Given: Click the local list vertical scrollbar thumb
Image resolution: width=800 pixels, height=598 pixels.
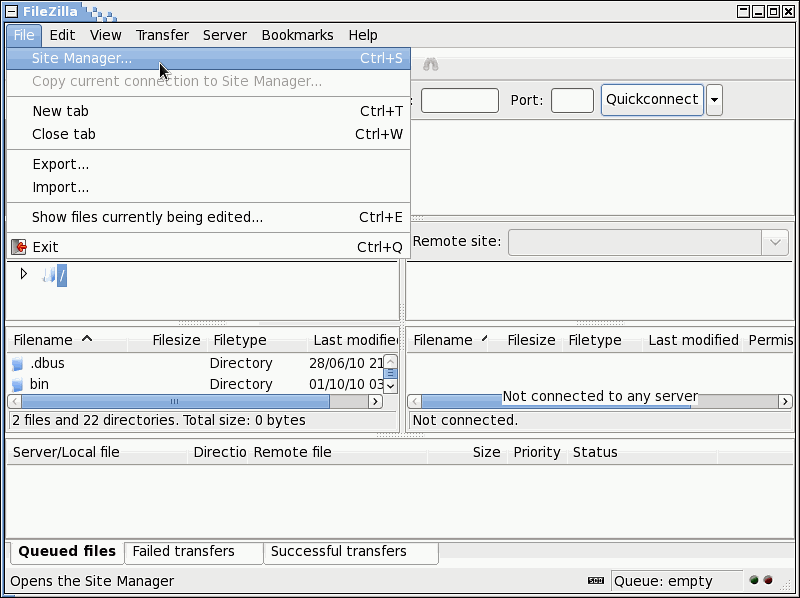Looking at the screenshot, I should click(x=390, y=374).
